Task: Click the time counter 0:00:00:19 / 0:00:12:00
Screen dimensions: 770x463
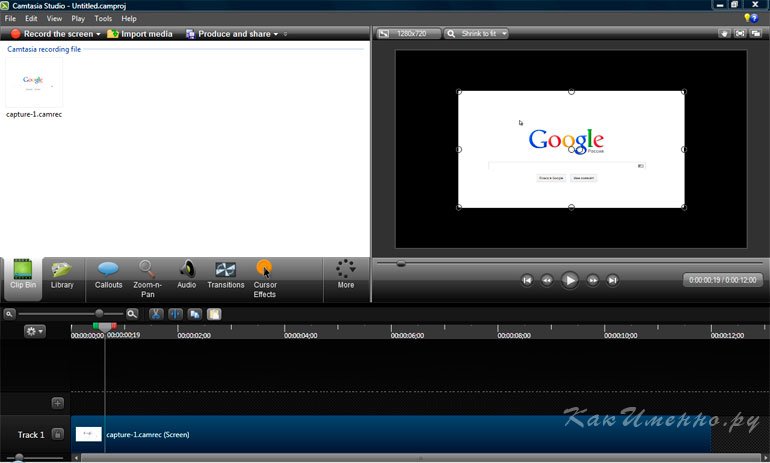Action: [x=722, y=280]
